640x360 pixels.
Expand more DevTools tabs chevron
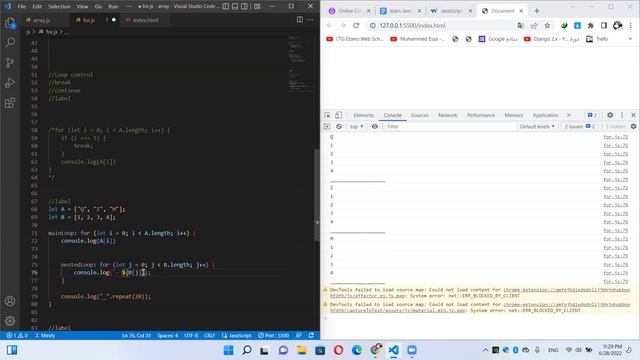(569, 115)
